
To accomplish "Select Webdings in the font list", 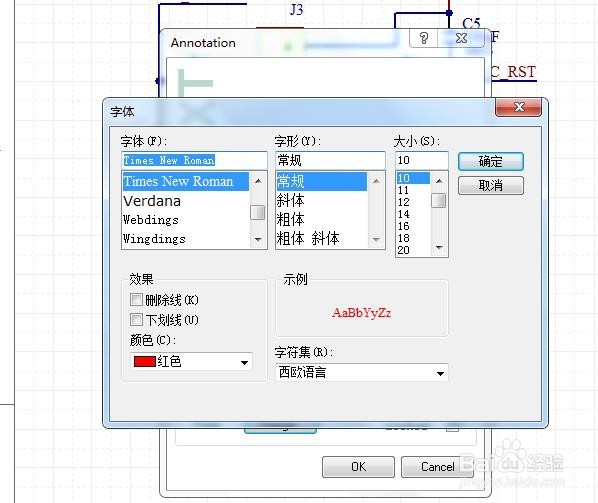I will (185, 220).
